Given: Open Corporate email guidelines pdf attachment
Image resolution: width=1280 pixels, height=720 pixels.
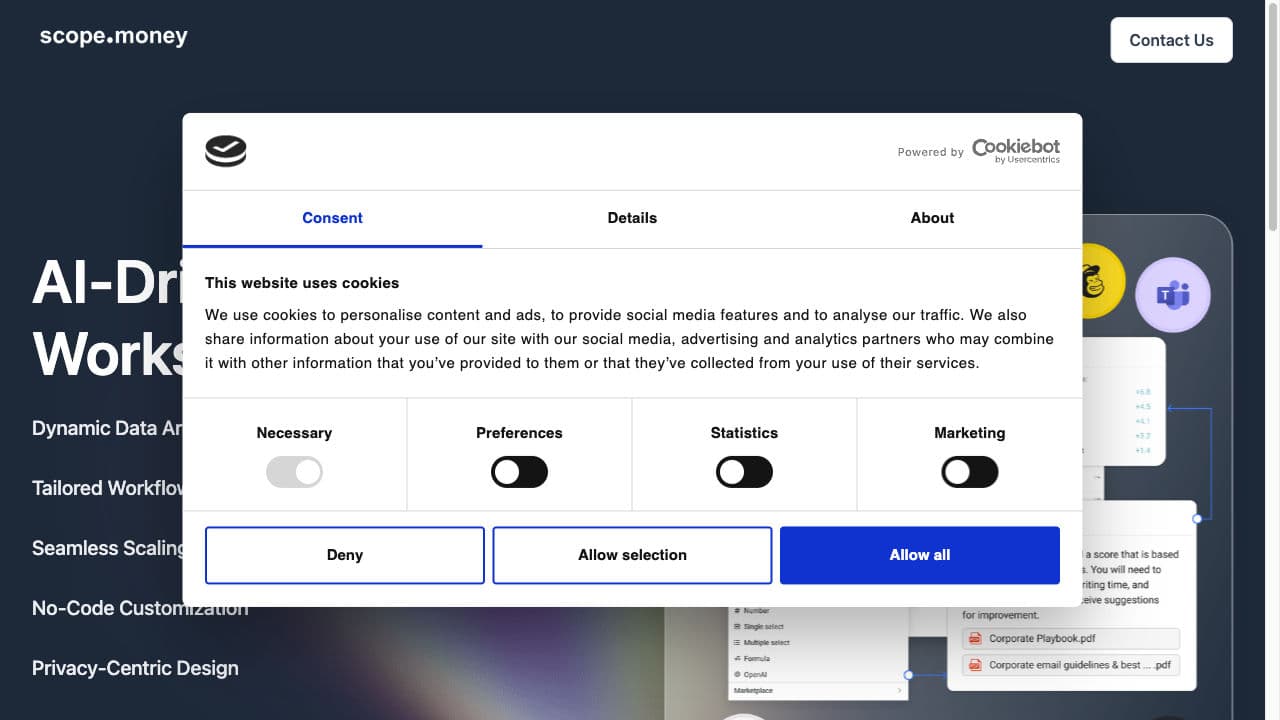Looking at the screenshot, I should pos(1071,665).
